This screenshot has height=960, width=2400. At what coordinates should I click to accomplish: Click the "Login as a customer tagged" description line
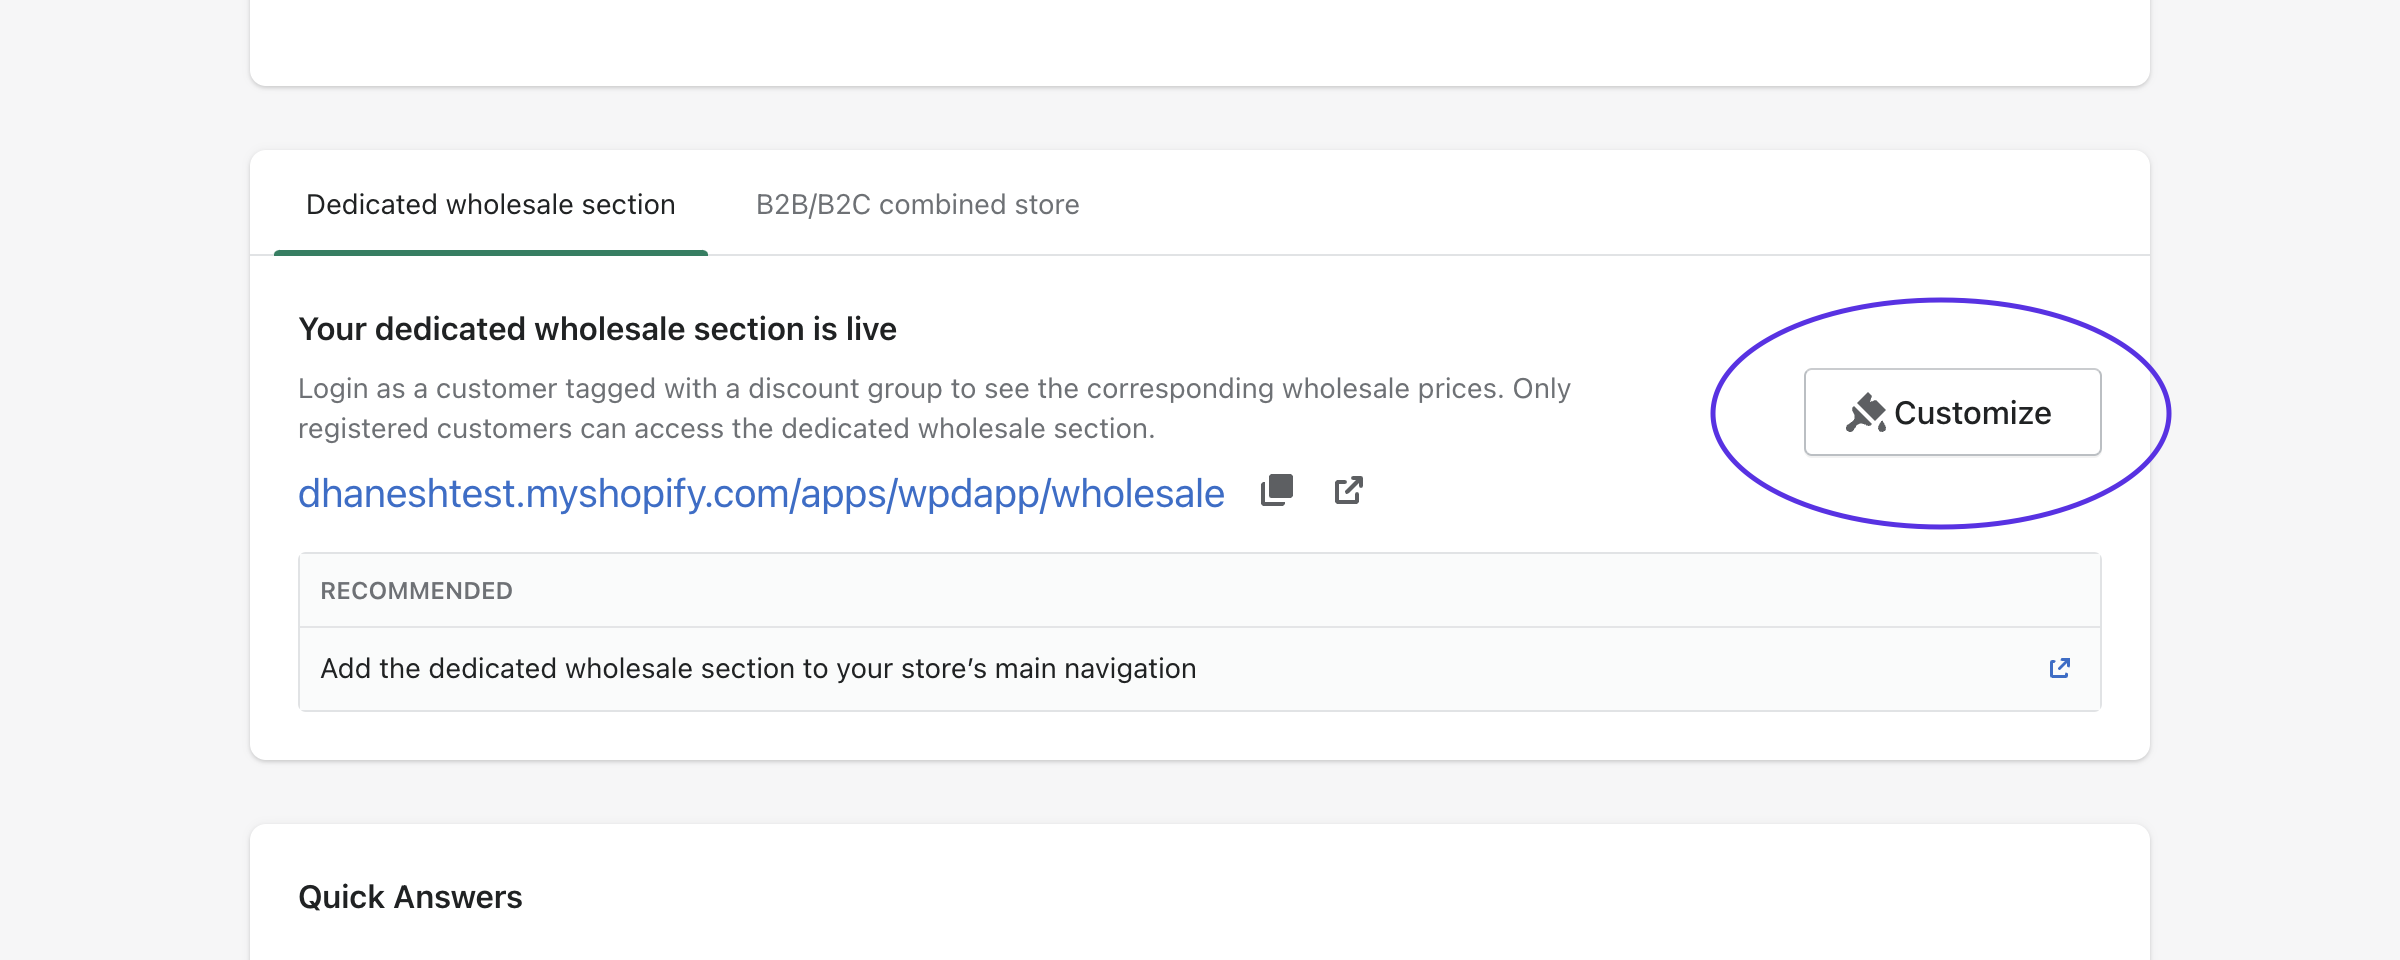(x=934, y=388)
